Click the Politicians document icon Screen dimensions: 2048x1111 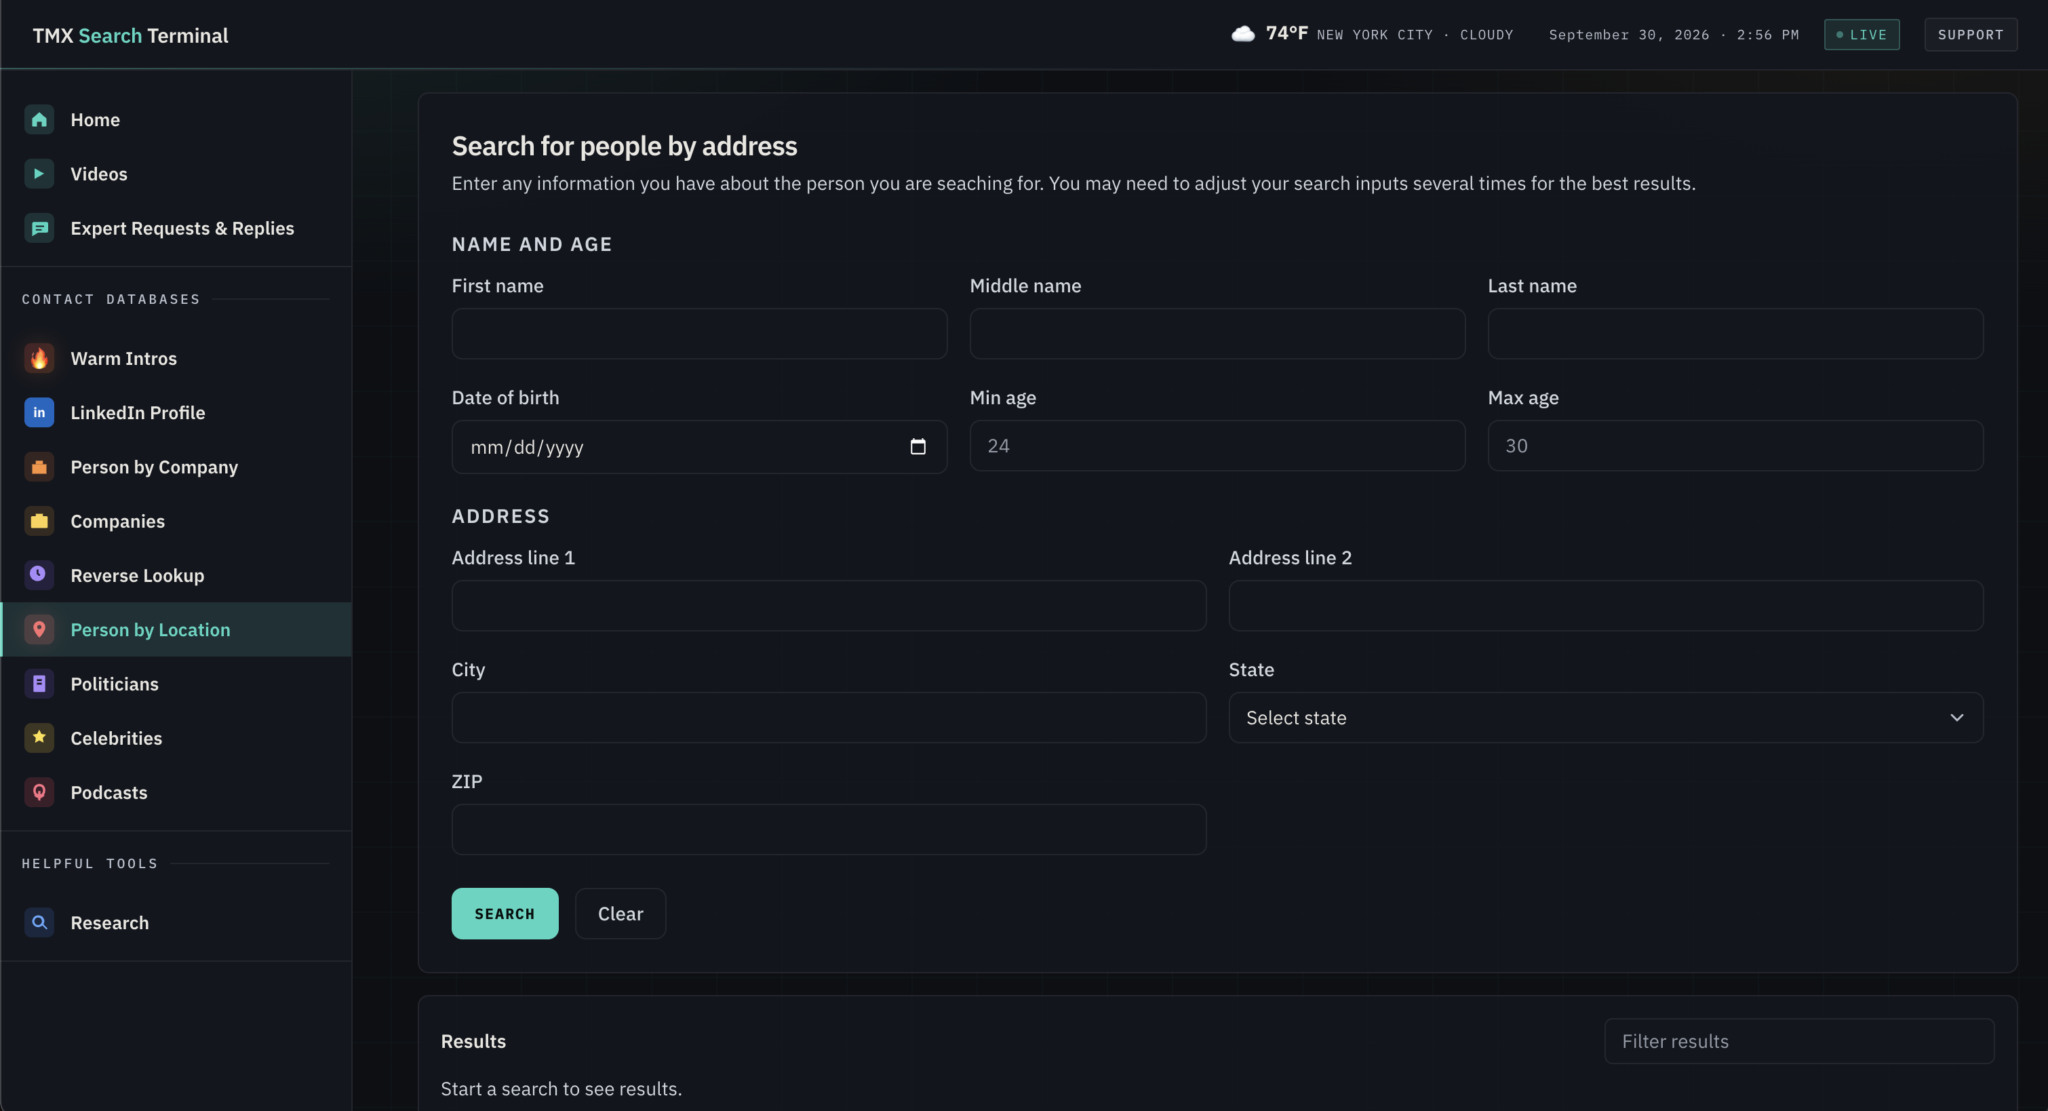tap(39, 684)
